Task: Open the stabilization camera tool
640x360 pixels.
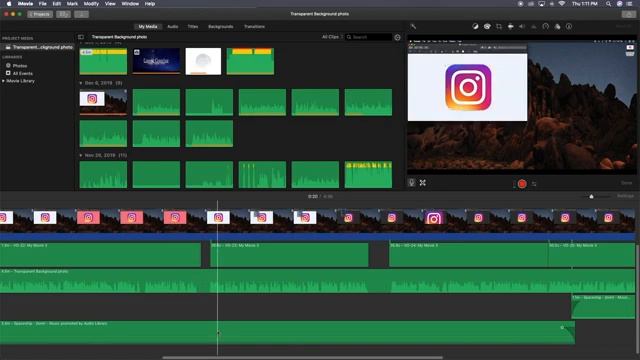Action: (510, 27)
